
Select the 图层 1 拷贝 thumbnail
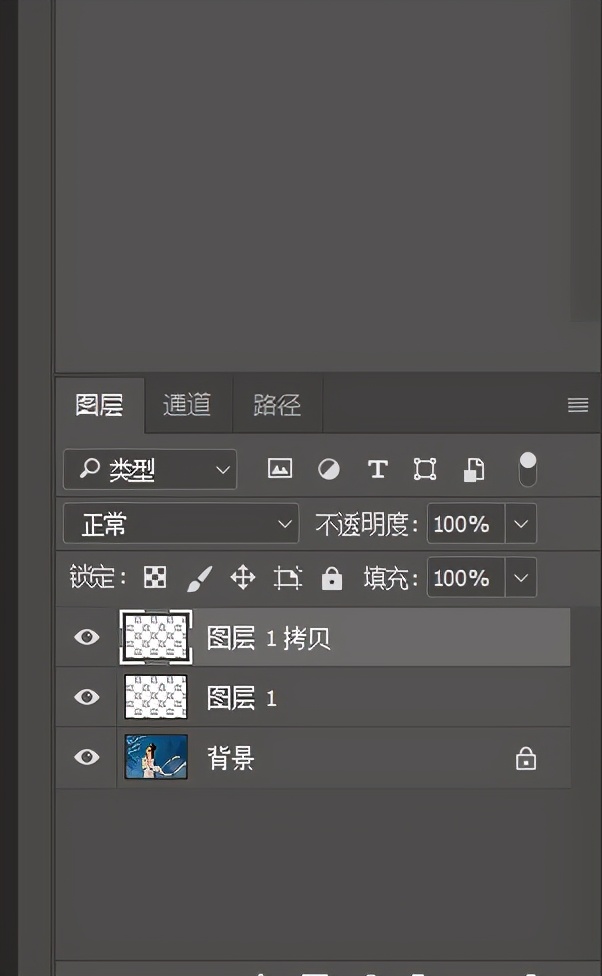[x=156, y=637]
